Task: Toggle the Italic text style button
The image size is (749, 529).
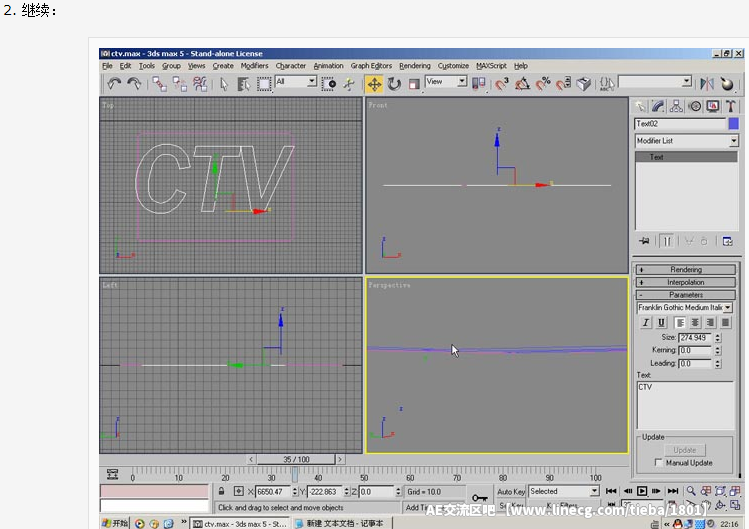Action: point(646,323)
